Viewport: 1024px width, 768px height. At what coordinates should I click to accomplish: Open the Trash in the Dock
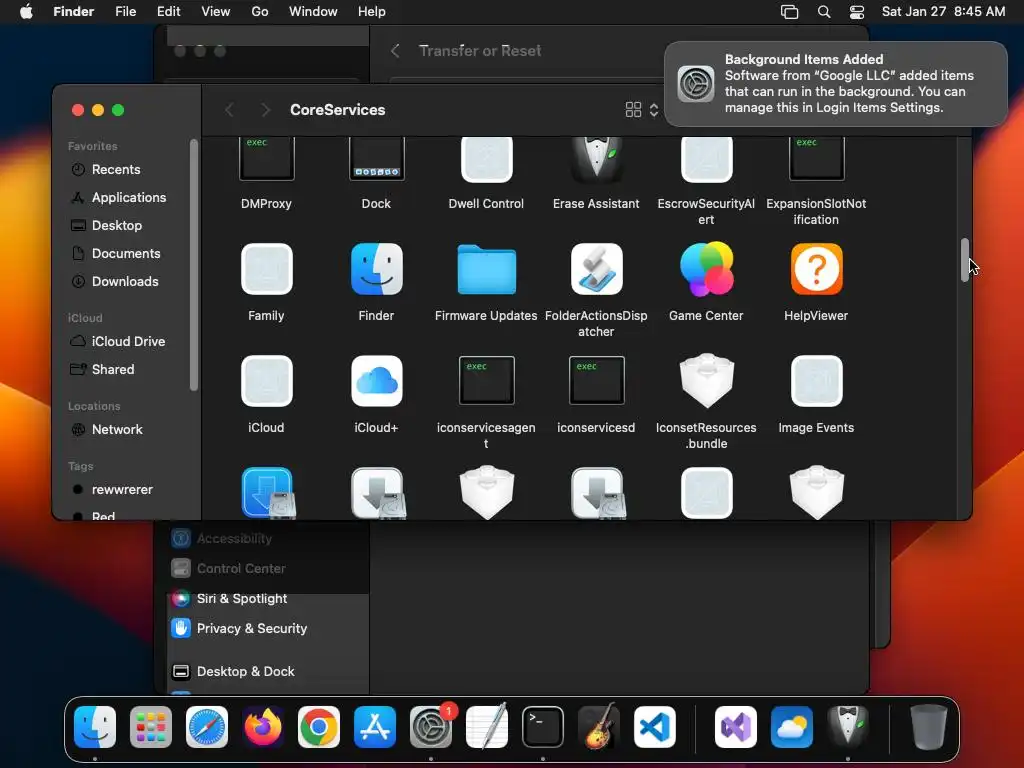click(x=928, y=727)
